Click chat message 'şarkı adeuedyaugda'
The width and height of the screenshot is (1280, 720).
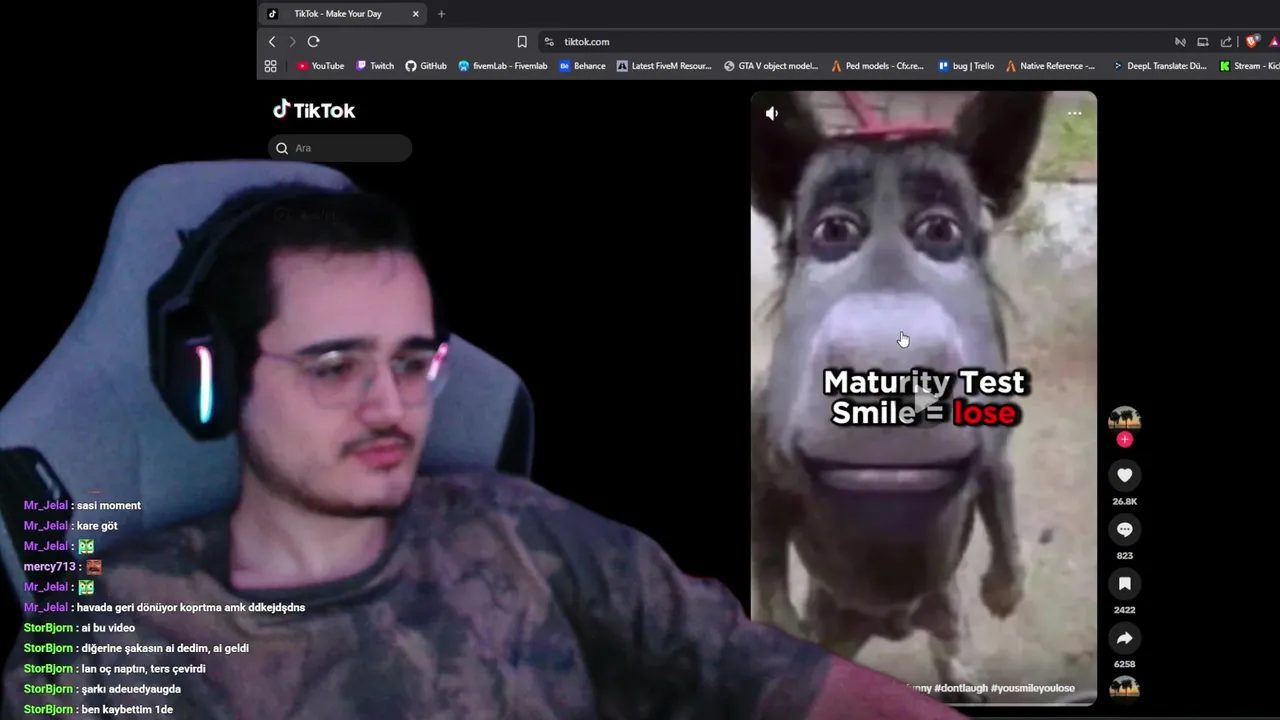point(129,689)
